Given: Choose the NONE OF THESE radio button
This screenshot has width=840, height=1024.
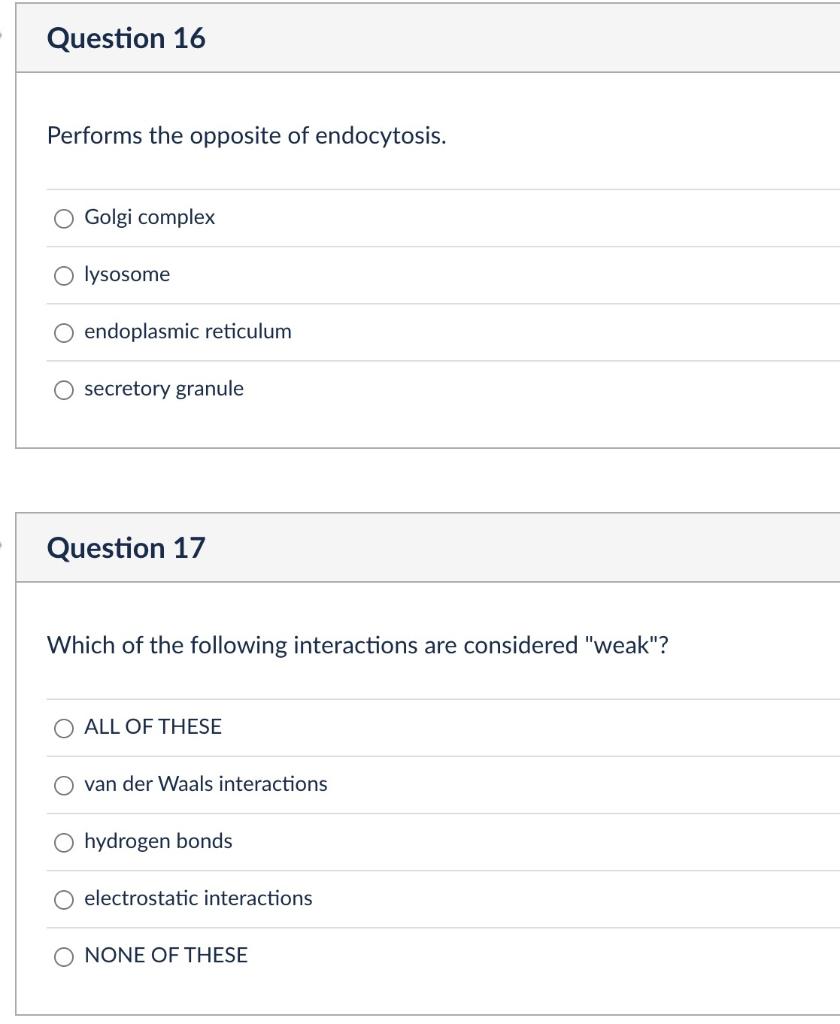Looking at the screenshot, I should click(64, 956).
